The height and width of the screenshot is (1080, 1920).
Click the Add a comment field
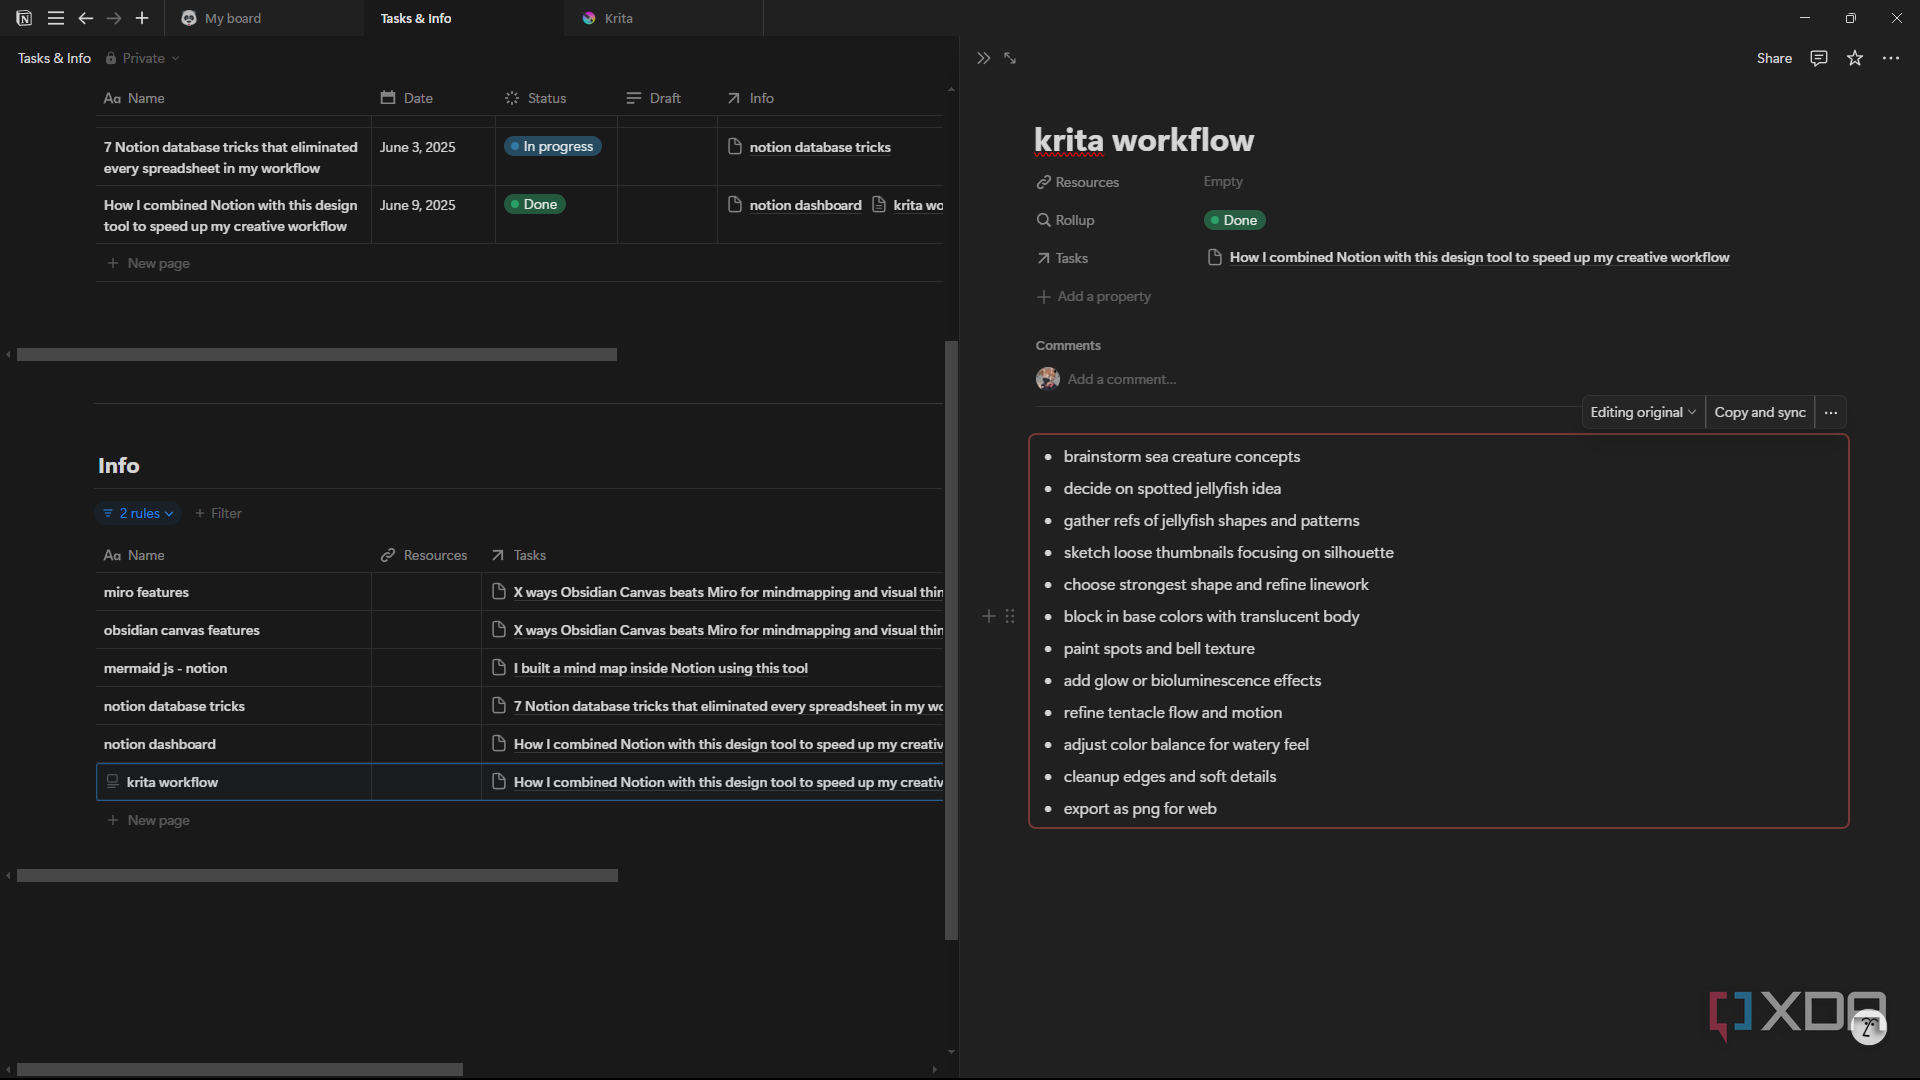pyautogui.click(x=1121, y=379)
